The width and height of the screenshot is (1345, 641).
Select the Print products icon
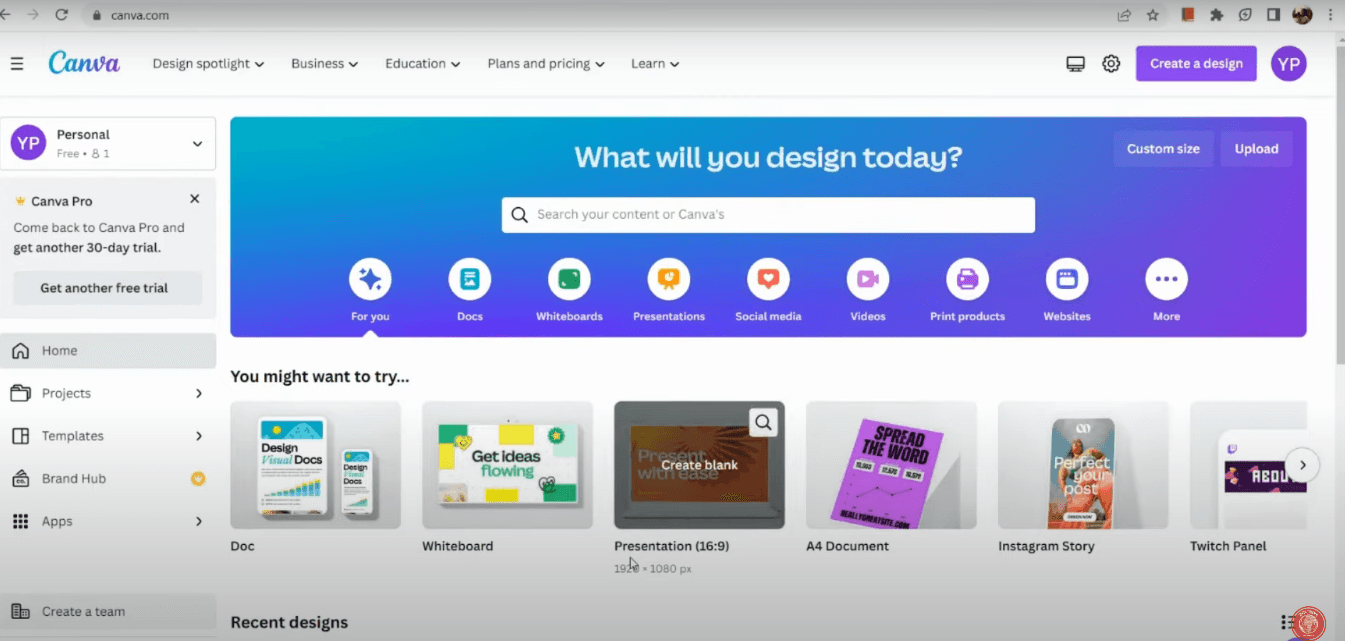967,279
